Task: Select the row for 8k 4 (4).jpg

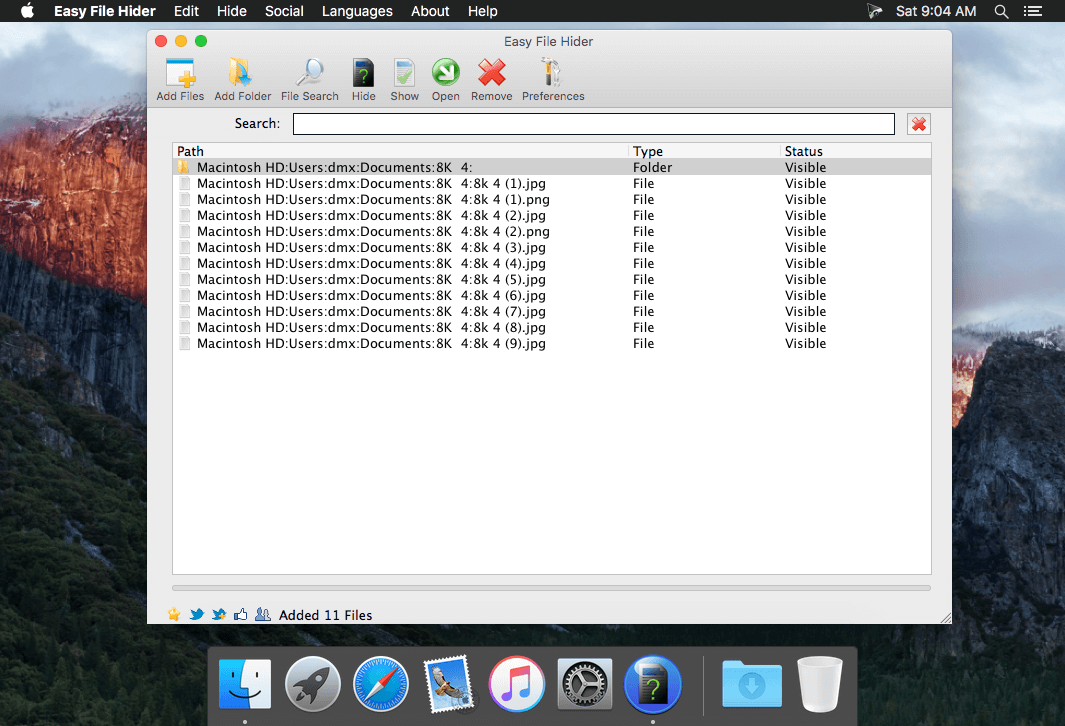Action: tap(552, 264)
